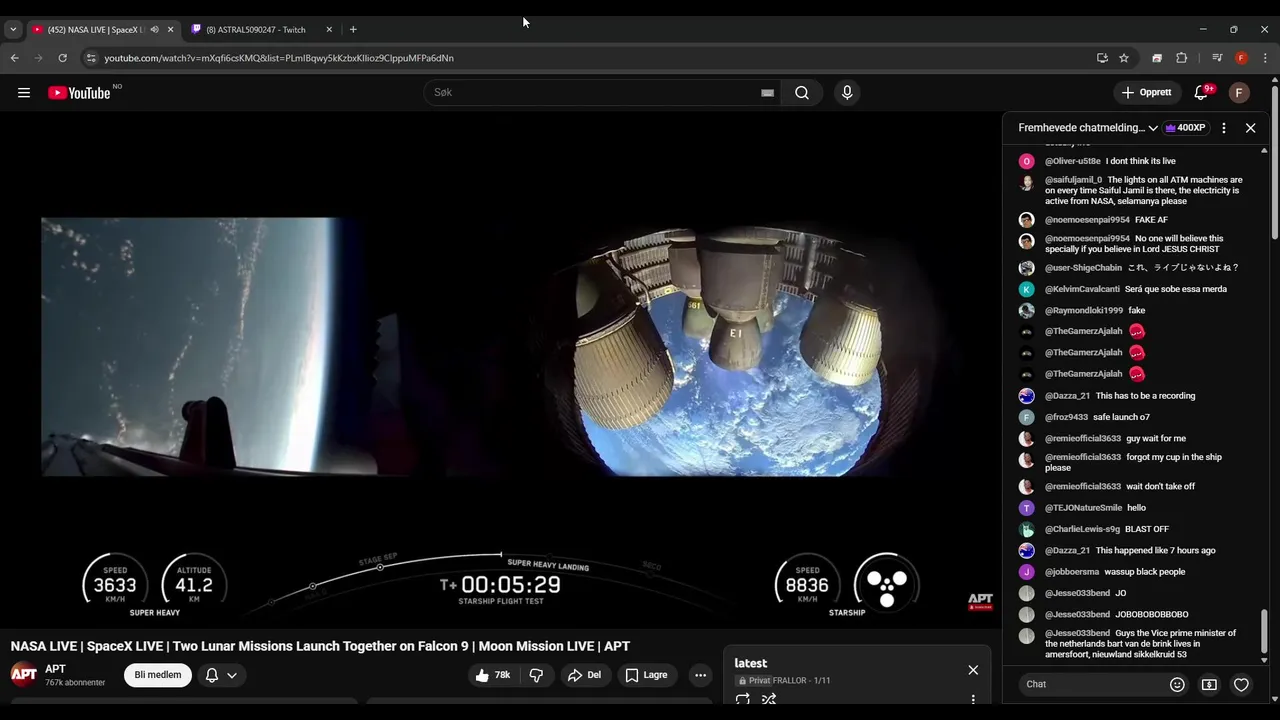Toggle playlist shuffle
The width and height of the screenshot is (1280, 720).
pyautogui.click(x=769, y=700)
